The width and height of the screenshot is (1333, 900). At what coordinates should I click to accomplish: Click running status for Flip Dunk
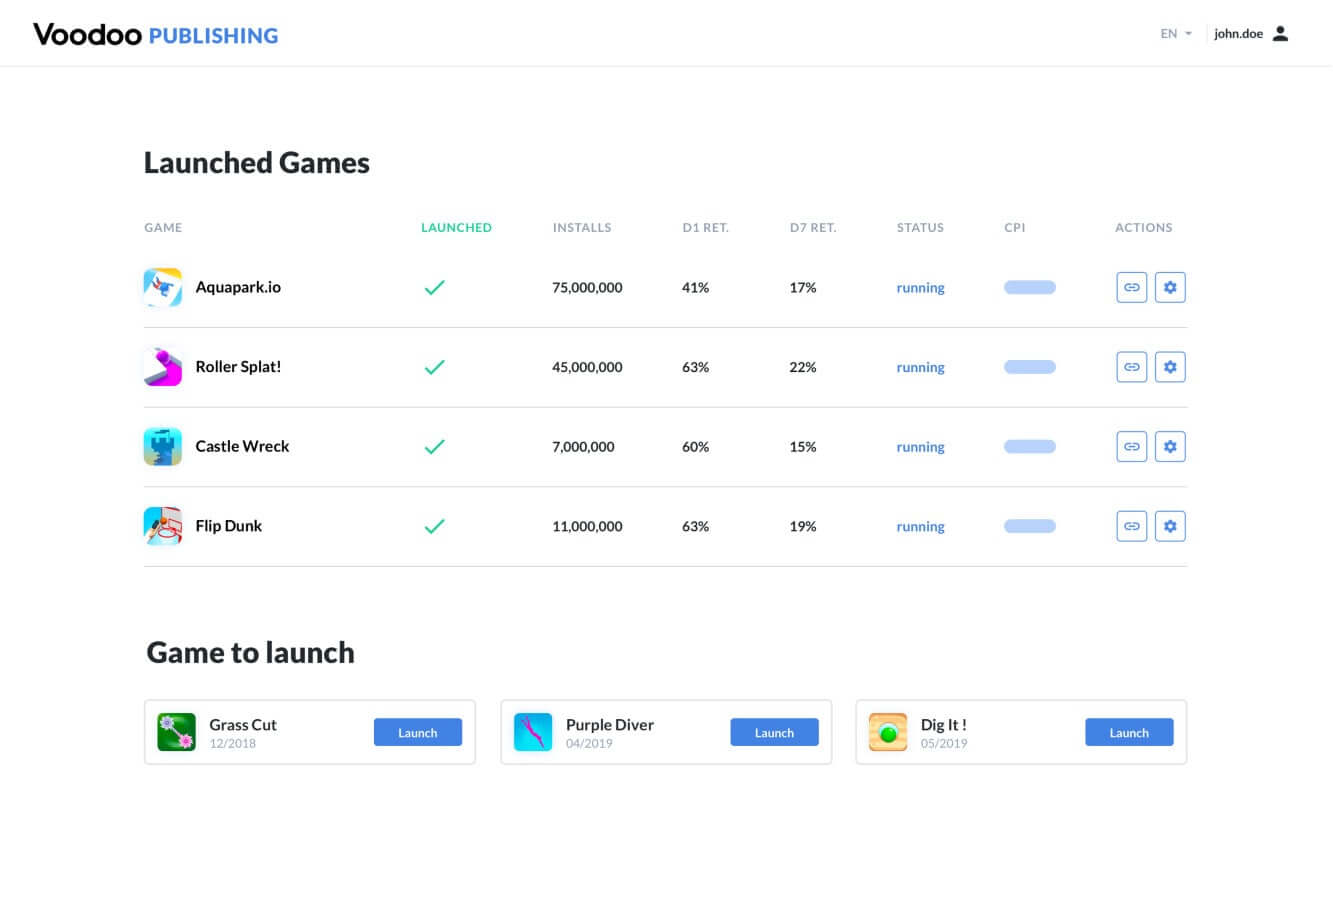click(920, 527)
